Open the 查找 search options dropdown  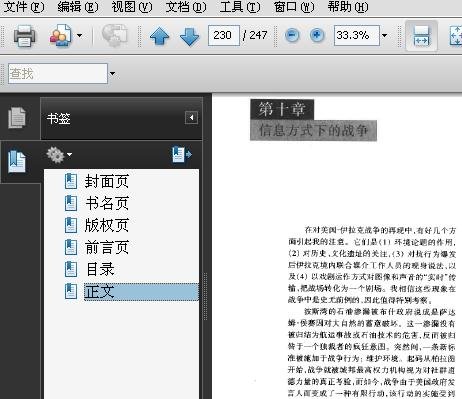(x=112, y=73)
